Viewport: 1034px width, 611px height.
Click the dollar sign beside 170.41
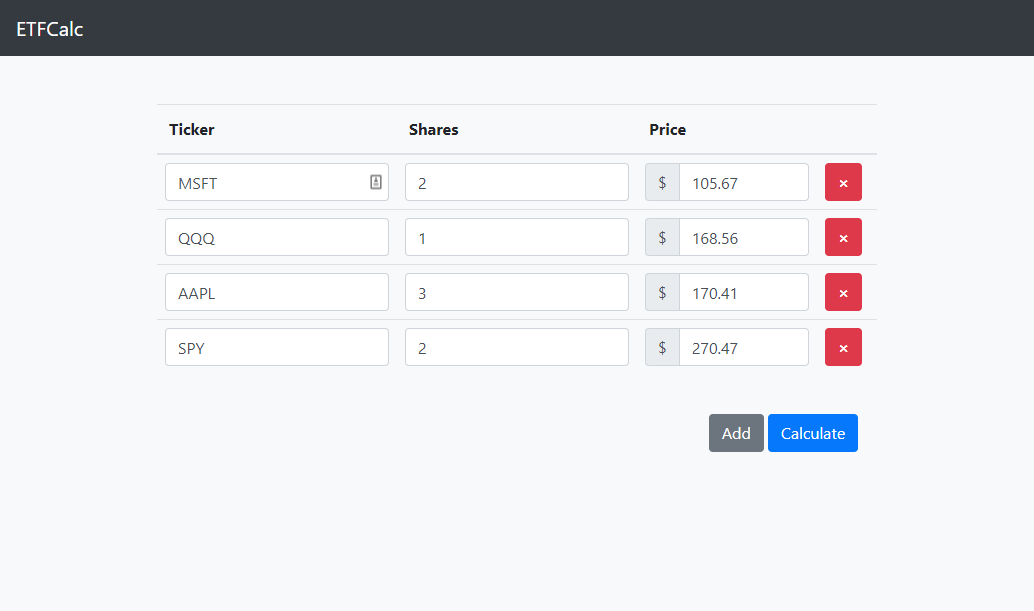click(x=662, y=292)
